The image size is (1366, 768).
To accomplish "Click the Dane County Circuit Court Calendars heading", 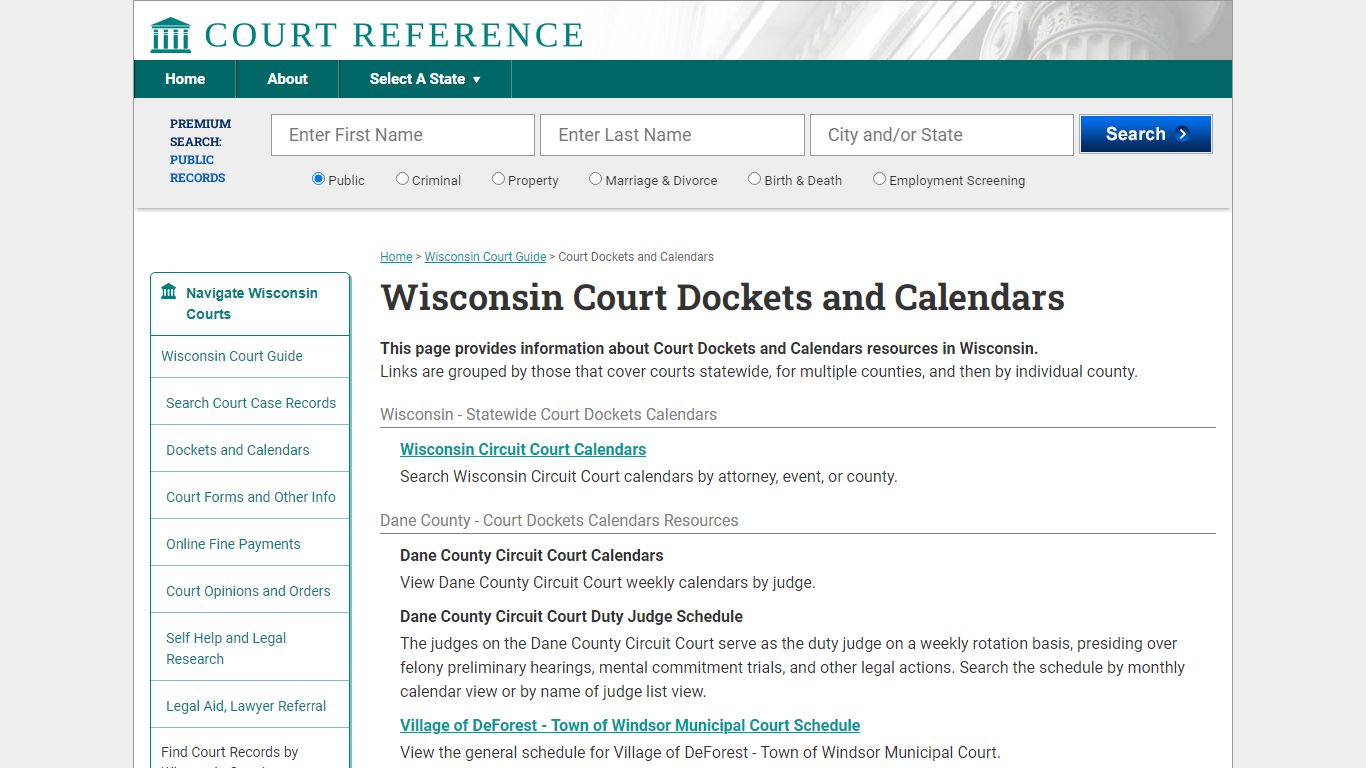I will (x=532, y=556).
